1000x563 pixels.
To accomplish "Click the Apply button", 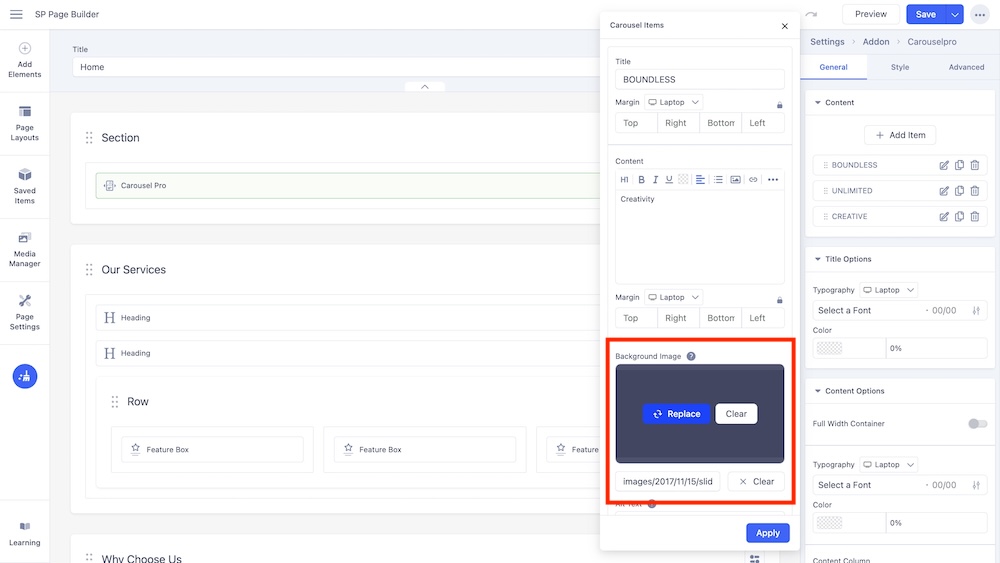I will coord(768,533).
